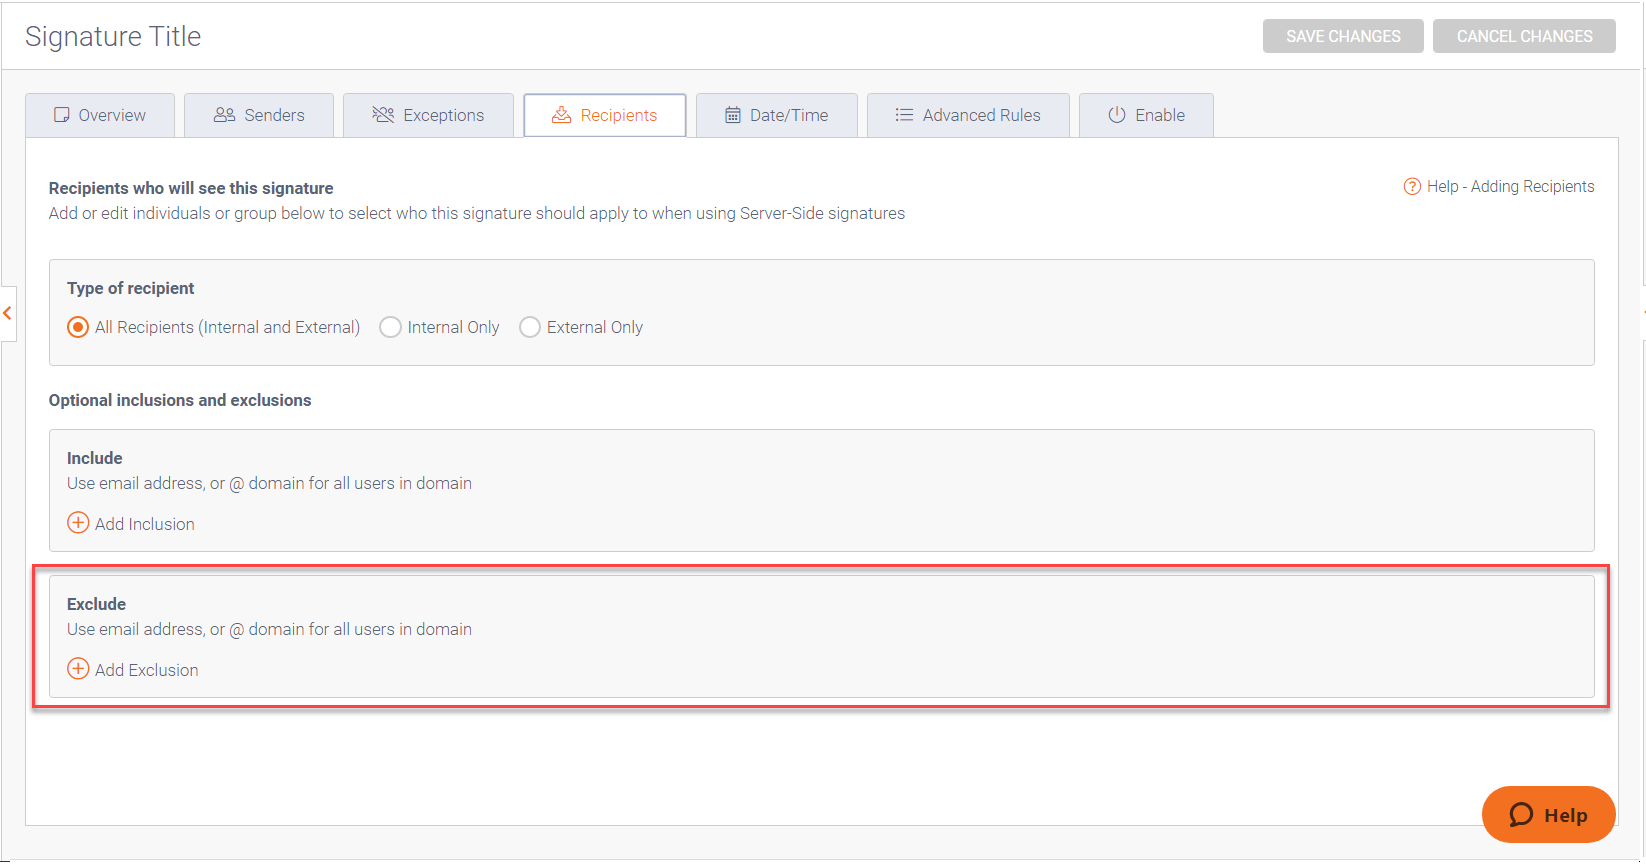Click the Date/Time calendar icon

point(733,115)
